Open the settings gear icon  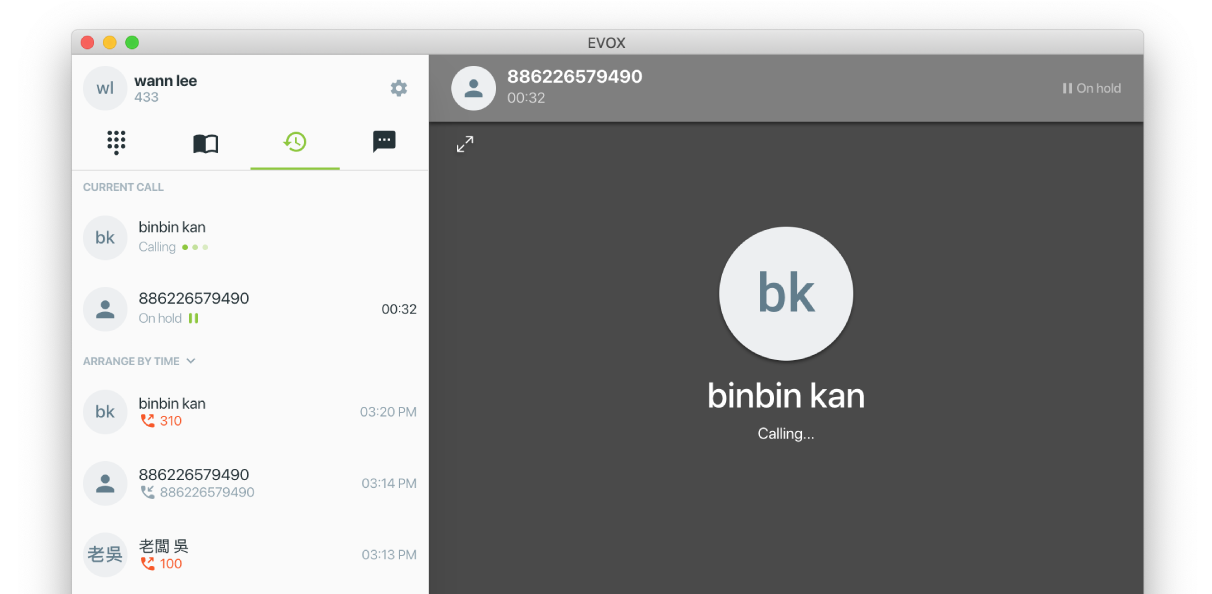(x=399, y=88)
